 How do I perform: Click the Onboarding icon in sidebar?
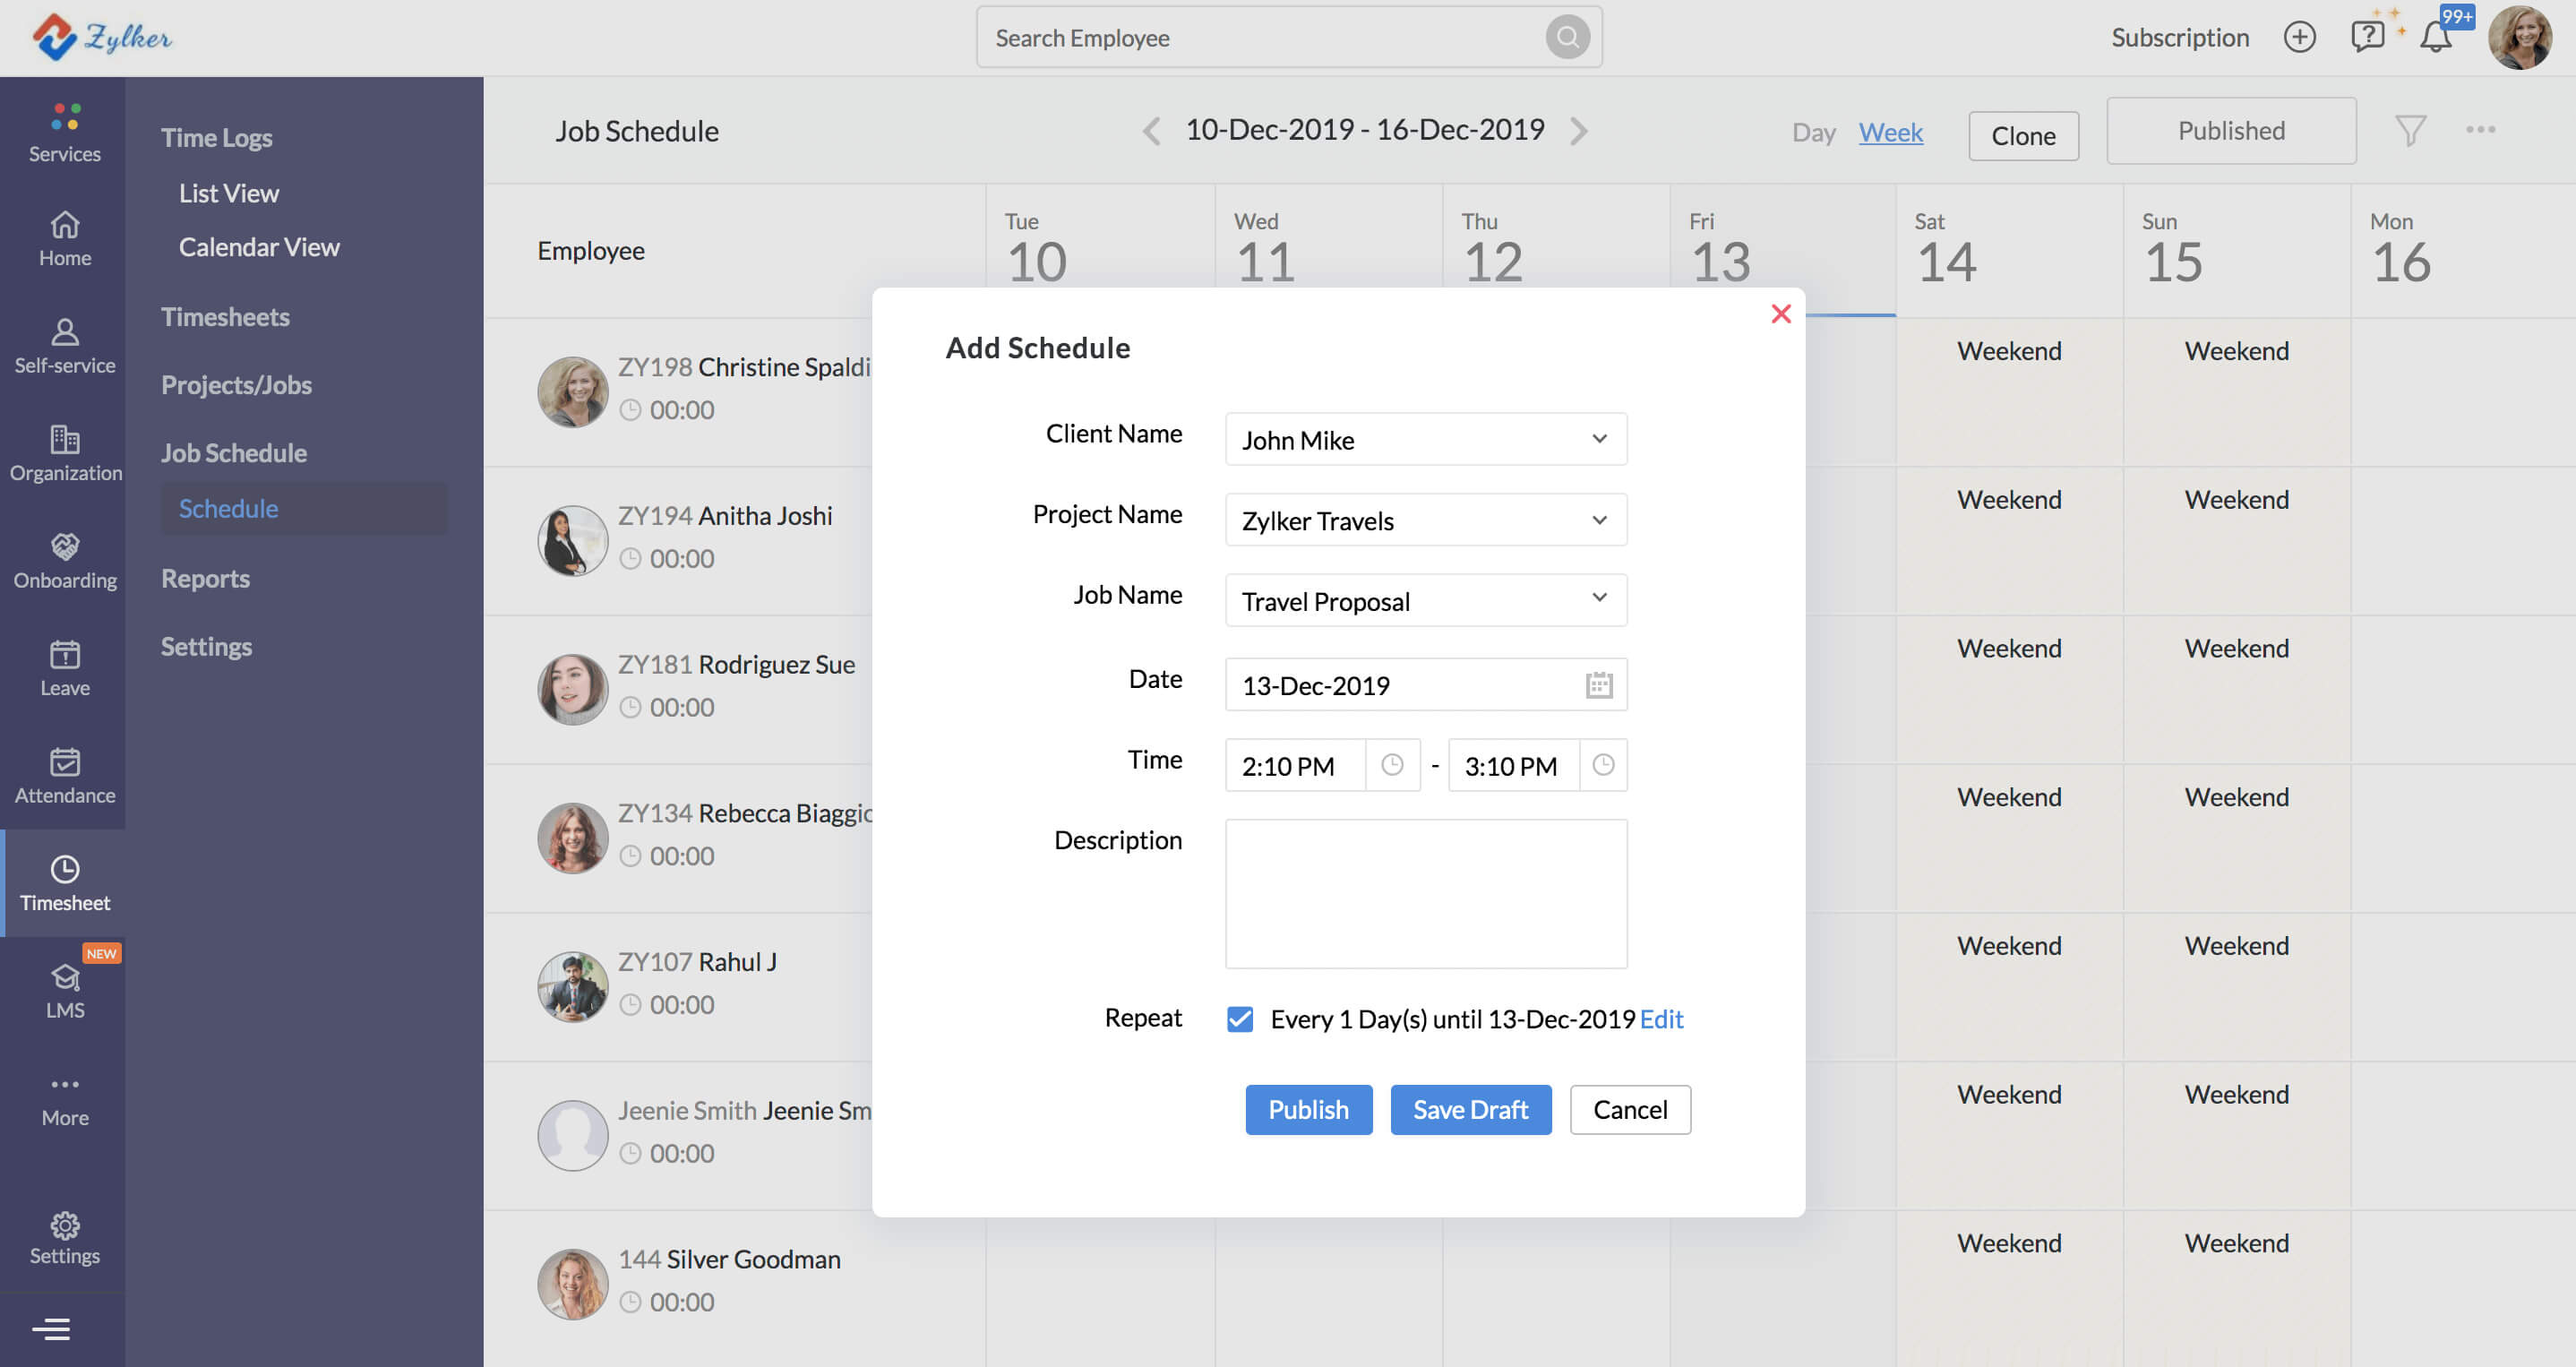click(x=63, y=546)
